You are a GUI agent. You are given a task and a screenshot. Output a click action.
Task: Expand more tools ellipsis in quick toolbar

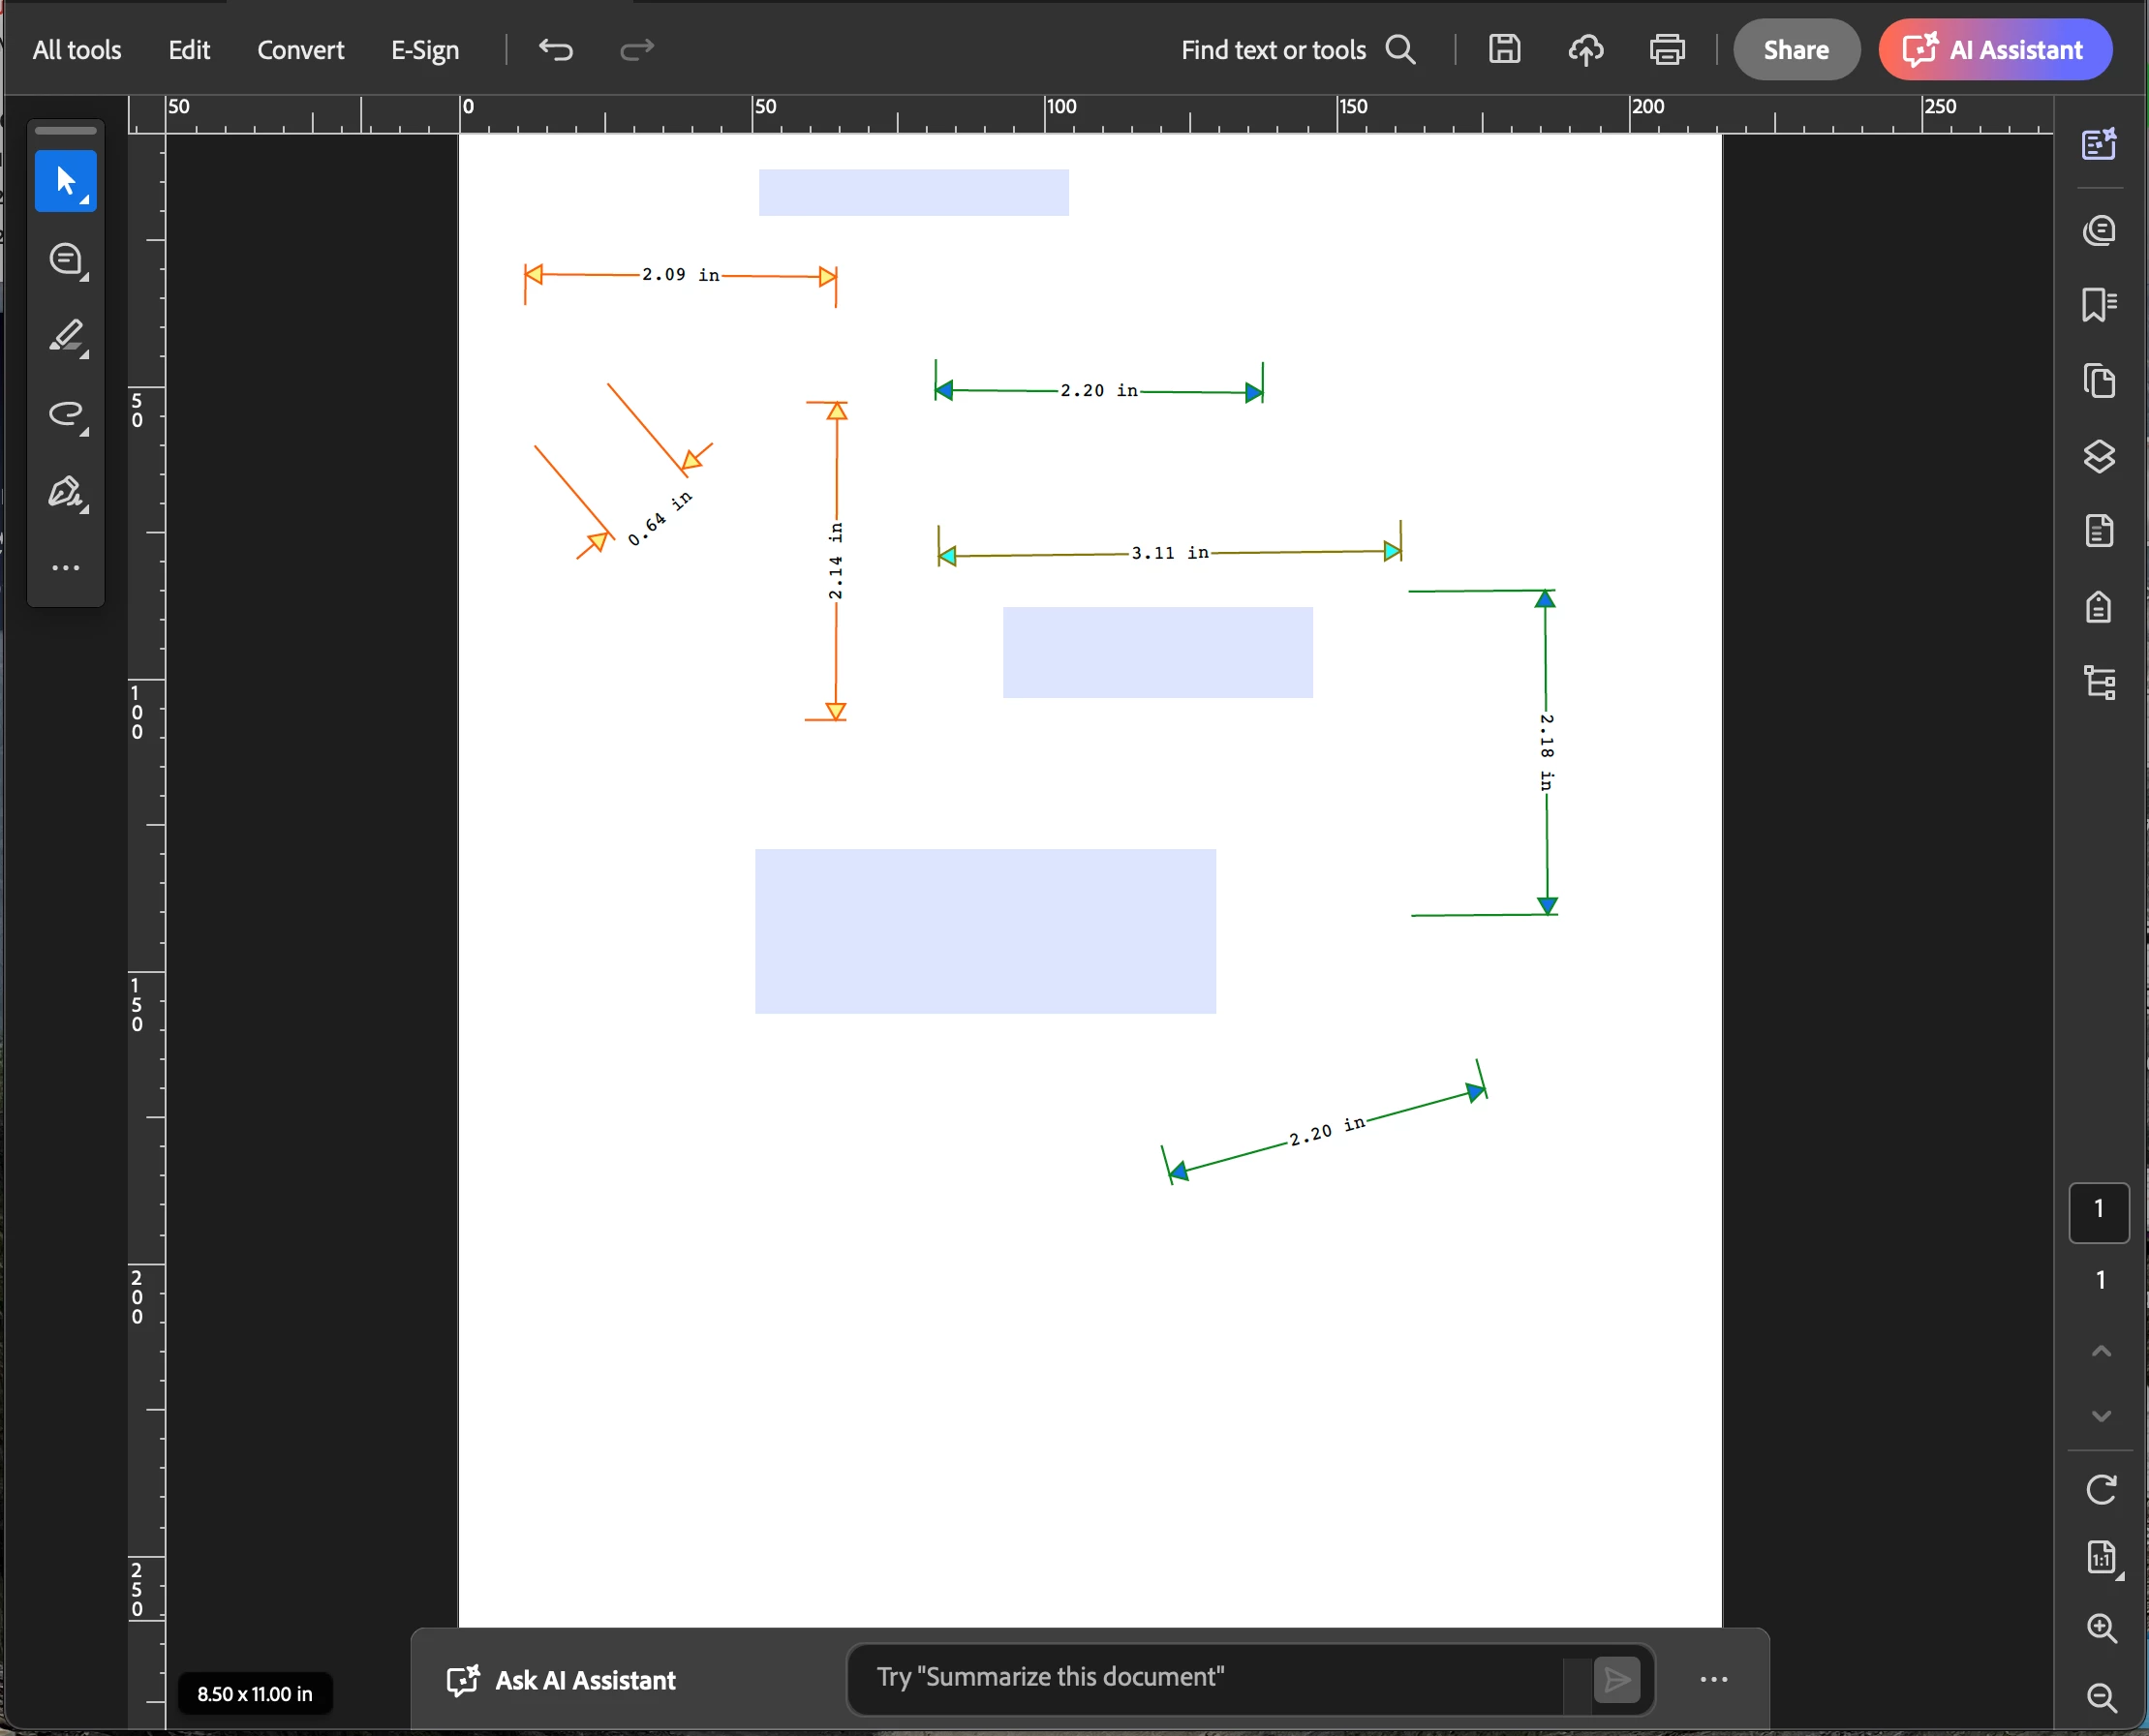coord(66,567)
